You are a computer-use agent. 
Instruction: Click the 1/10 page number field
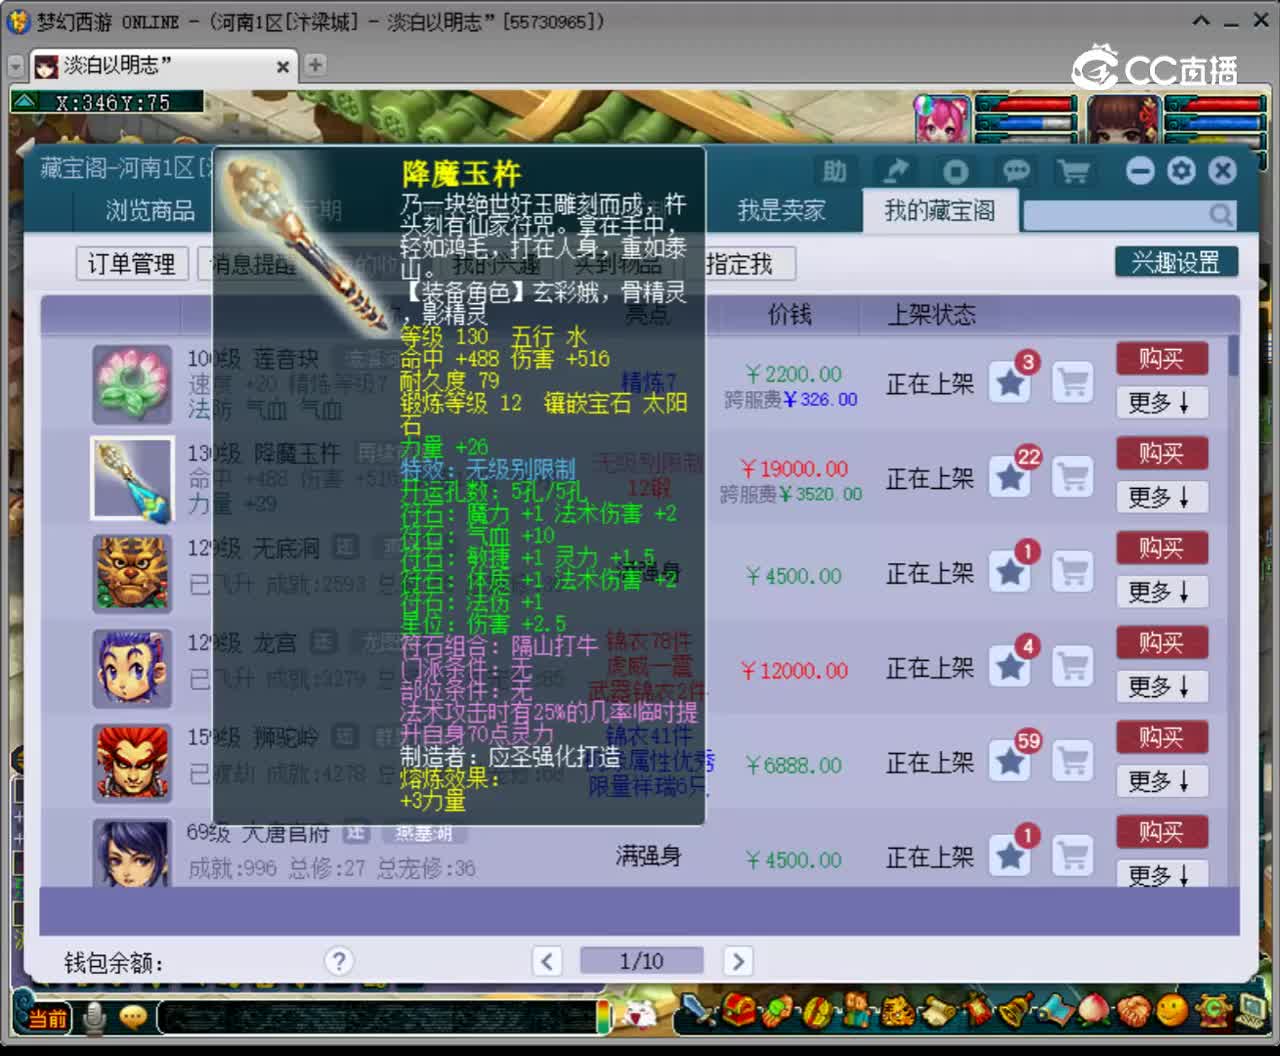point(641,961)
